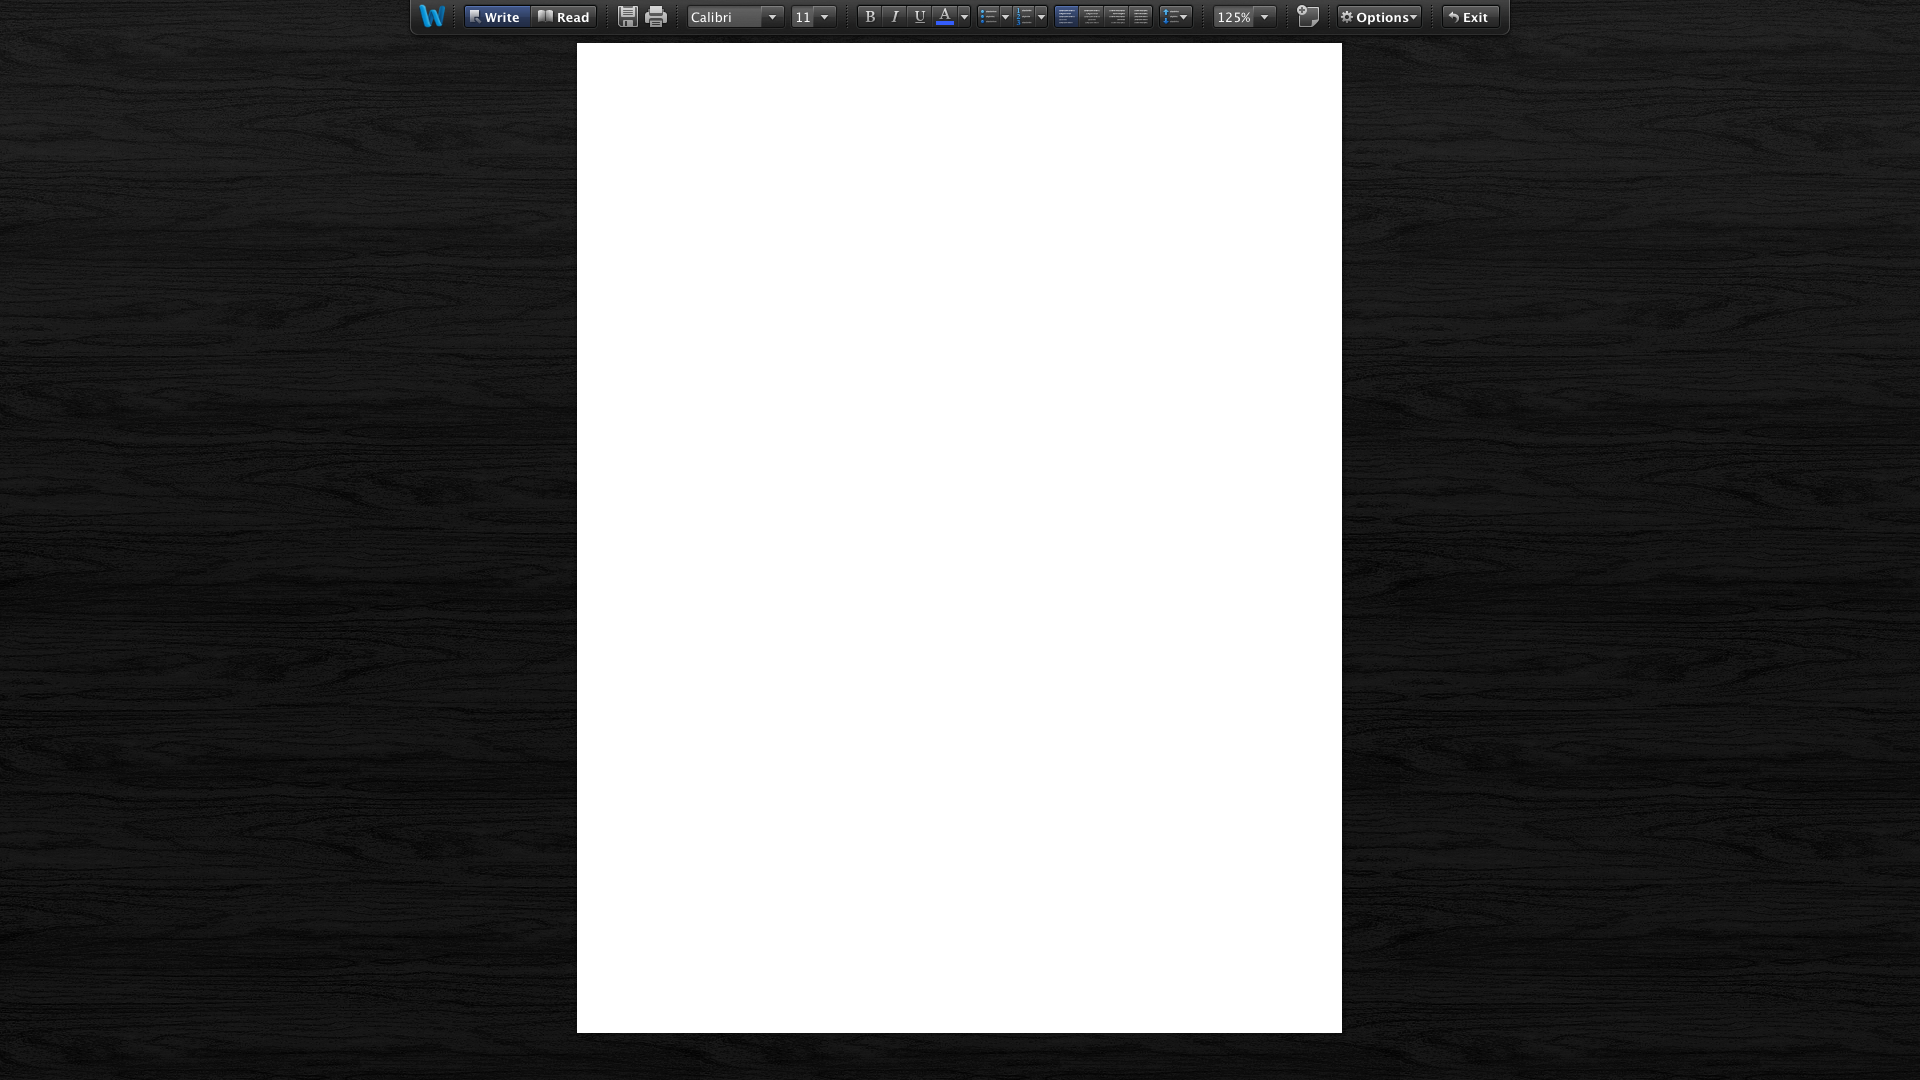Click the blue W application logo
This screenshot has width=1920, height=1080.
tap(432, 16)
